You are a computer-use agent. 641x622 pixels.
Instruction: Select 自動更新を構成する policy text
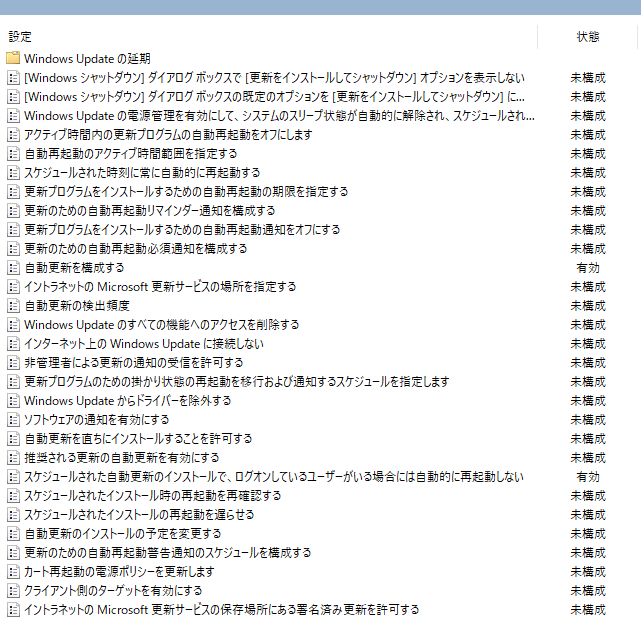[74, 268]
